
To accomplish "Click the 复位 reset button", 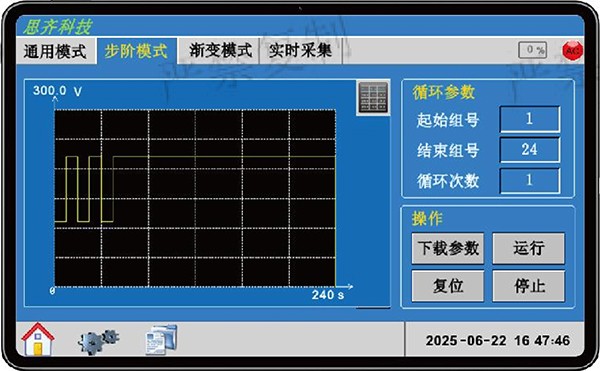I will click(x=448, y=286).
